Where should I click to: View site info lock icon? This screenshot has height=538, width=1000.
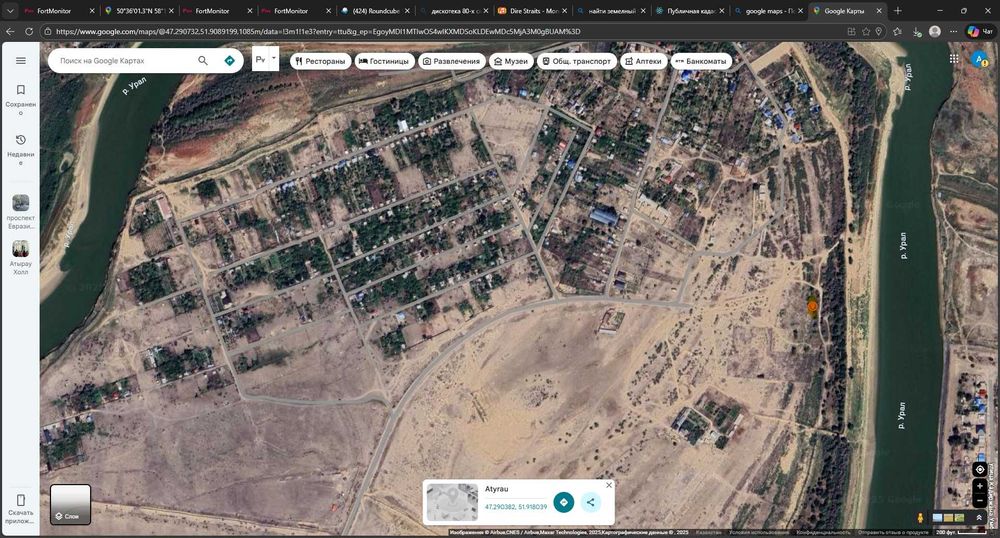click(48, 31)
